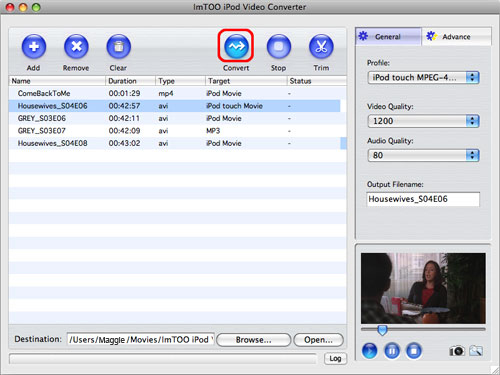This screenshot has width=500, height=375.
Task: Sort by the Duration column header
Action: click(130, 81)
